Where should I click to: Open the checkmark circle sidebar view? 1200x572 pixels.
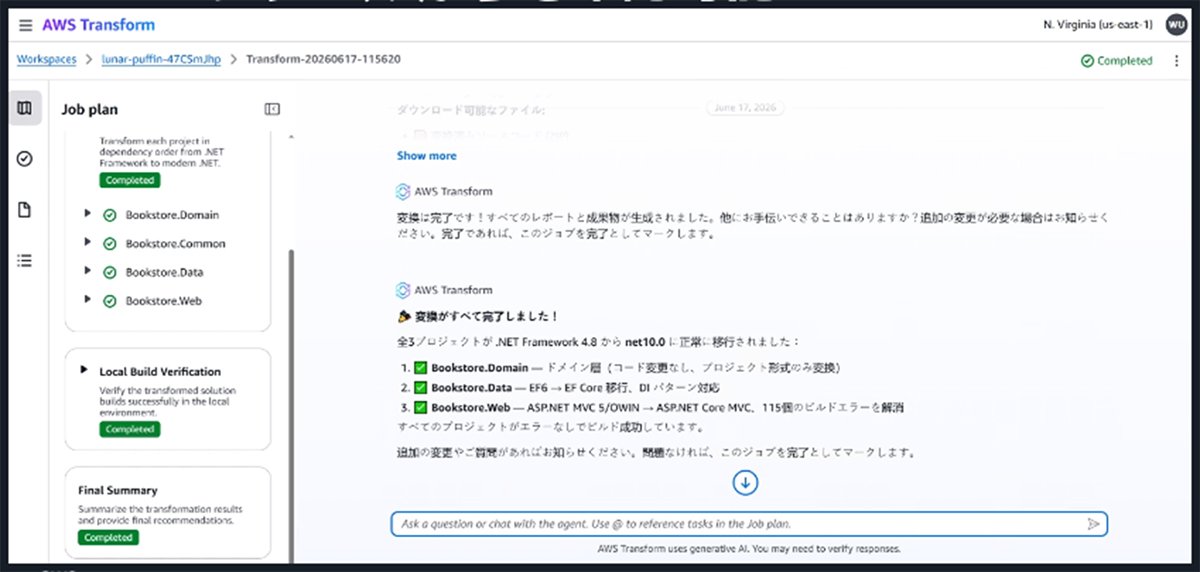click(x=25, y=158)
